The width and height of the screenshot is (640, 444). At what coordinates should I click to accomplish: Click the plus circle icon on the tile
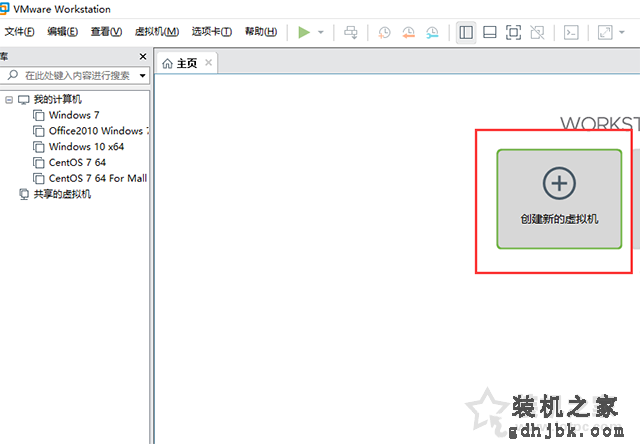[559, 183]
